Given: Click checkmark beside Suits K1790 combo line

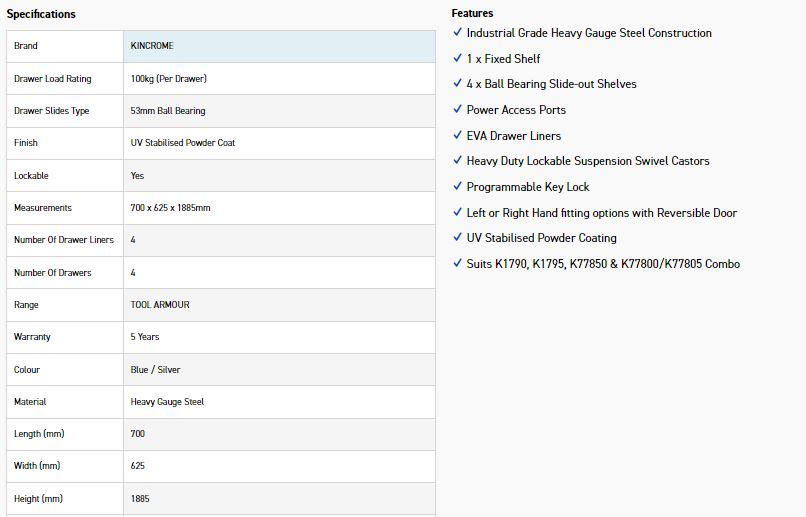Looking at the screenshot, I should tap(457, 263).
